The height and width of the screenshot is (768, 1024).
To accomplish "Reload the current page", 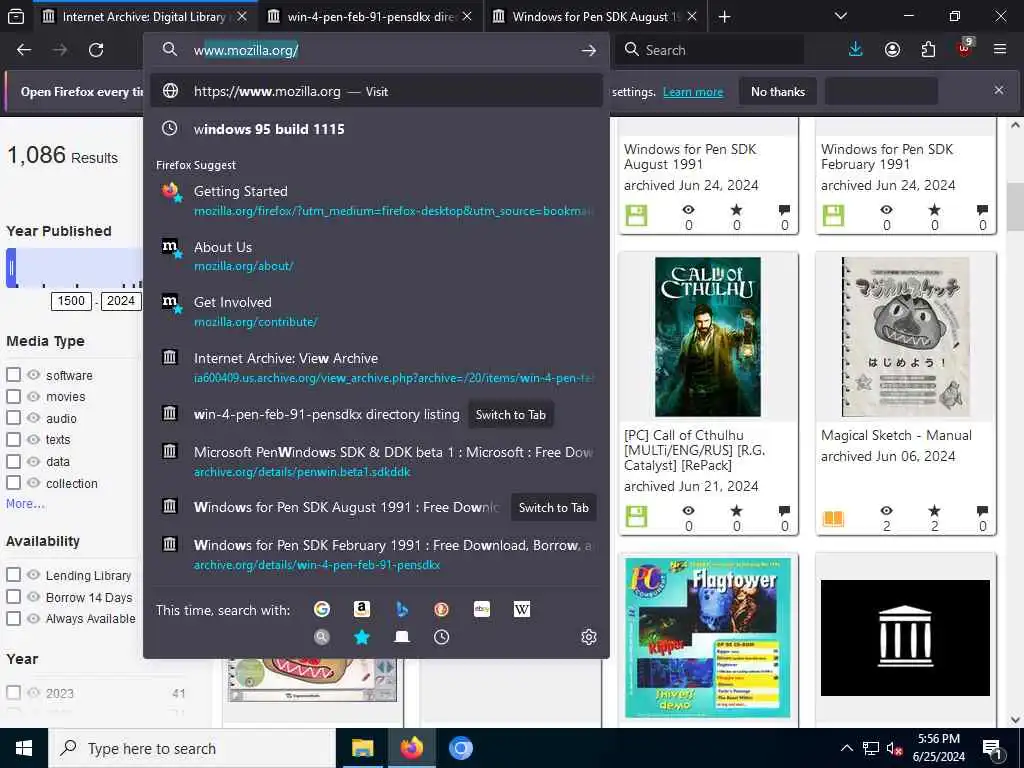I will pos(96,50).
